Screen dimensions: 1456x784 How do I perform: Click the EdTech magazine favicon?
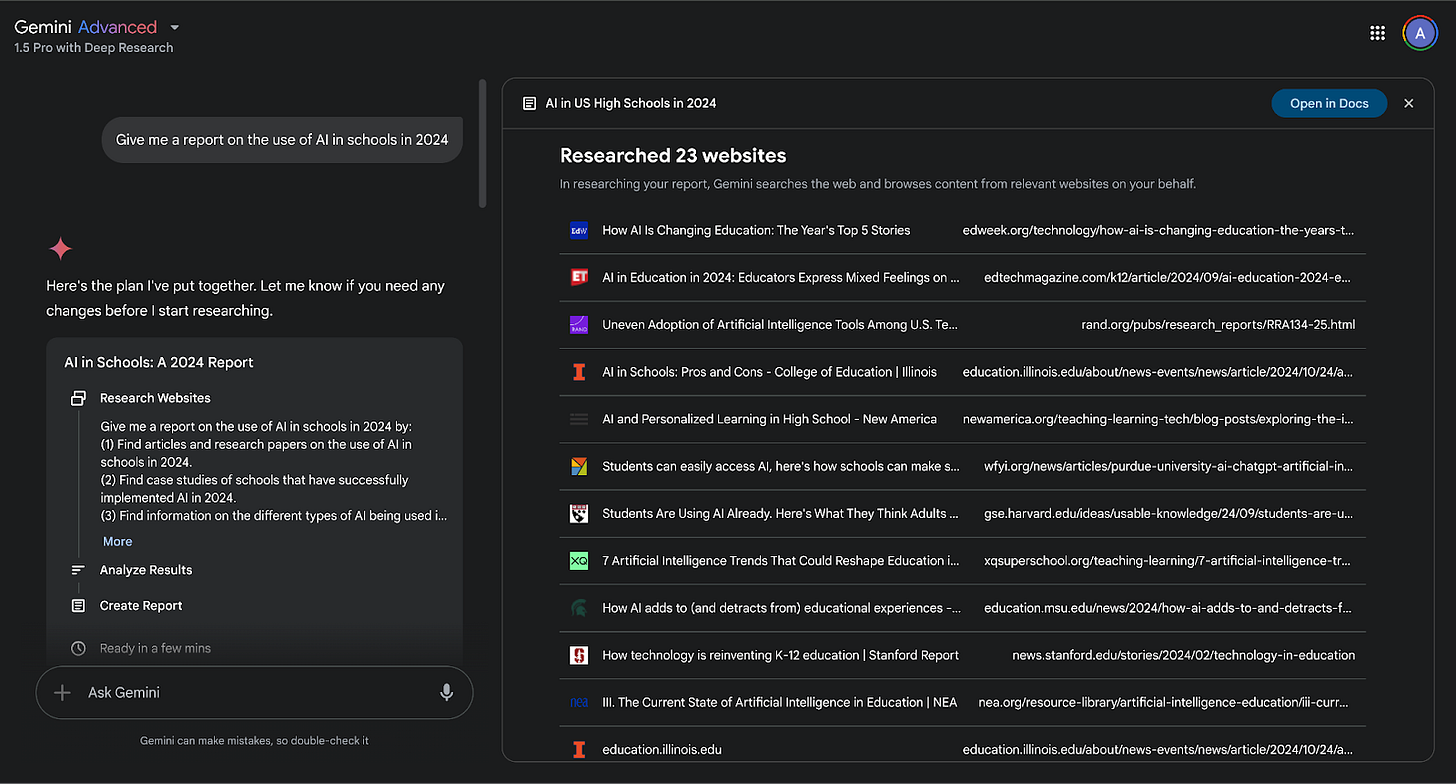(578, 277)
